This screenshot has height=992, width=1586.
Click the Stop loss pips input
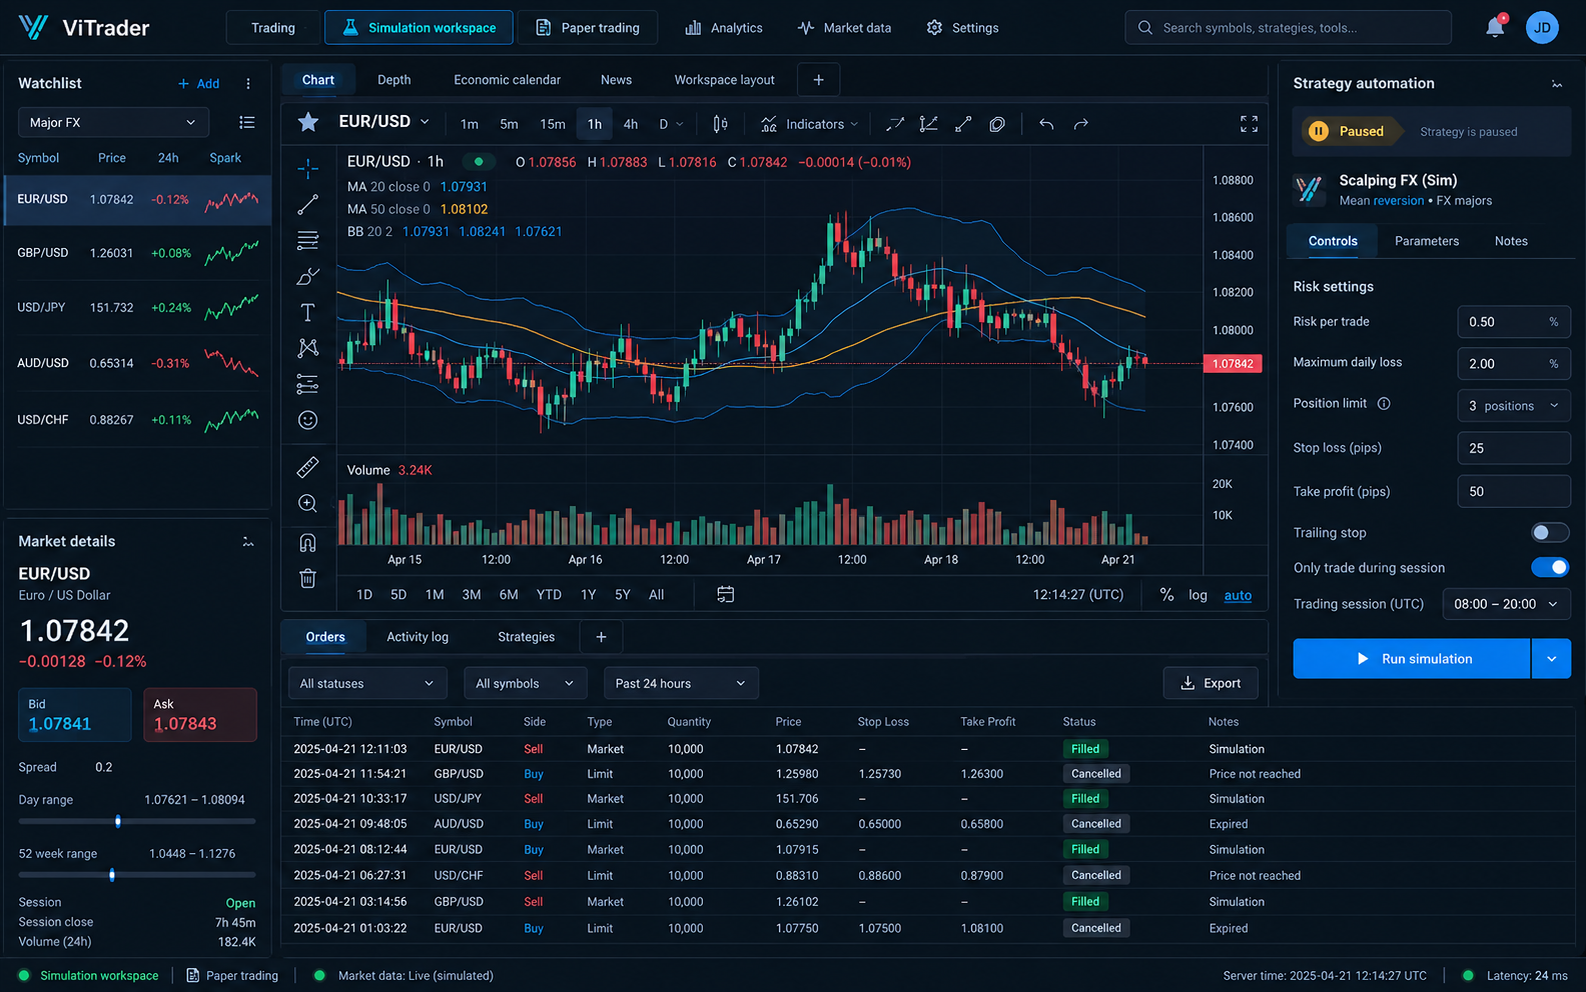[x=1514, y=448]
